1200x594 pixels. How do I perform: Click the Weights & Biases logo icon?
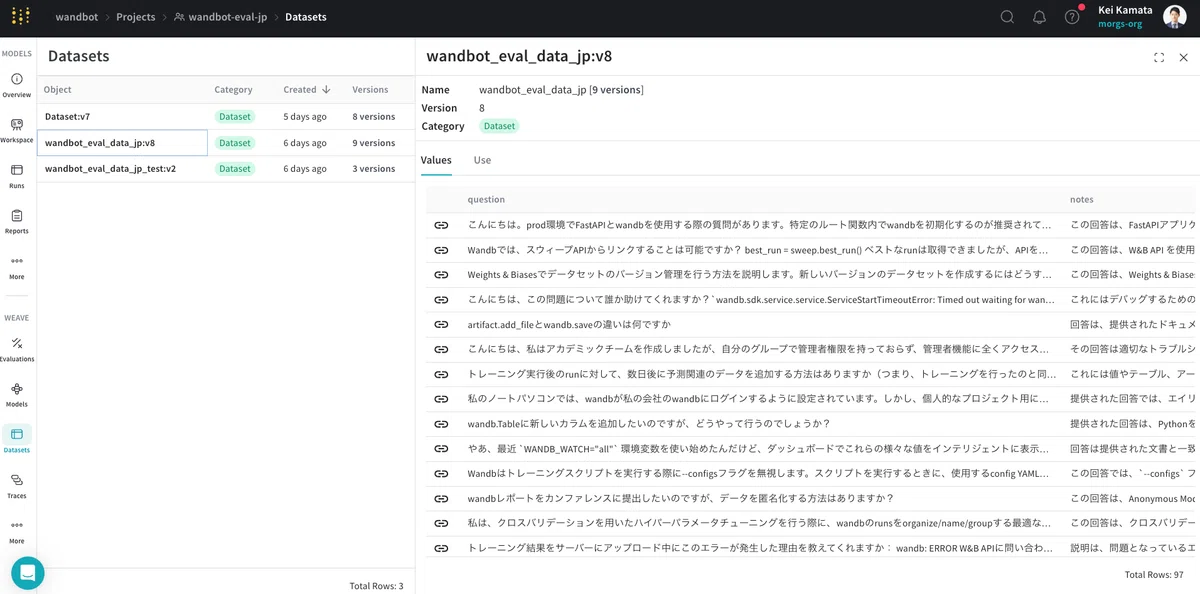[21, 17]
